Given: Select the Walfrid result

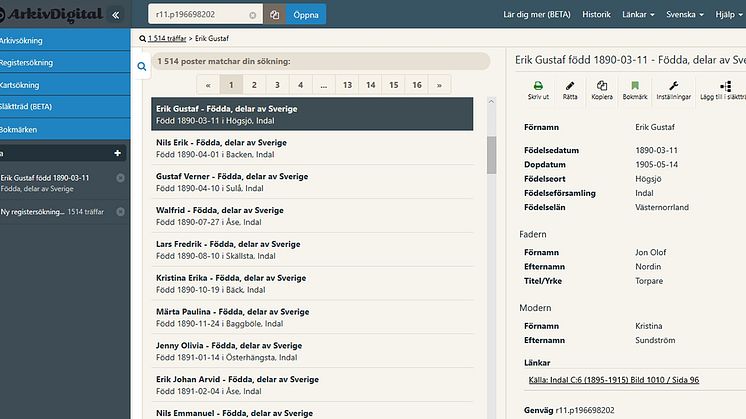Looking at the screenshot, I should (x=312, y=215).
